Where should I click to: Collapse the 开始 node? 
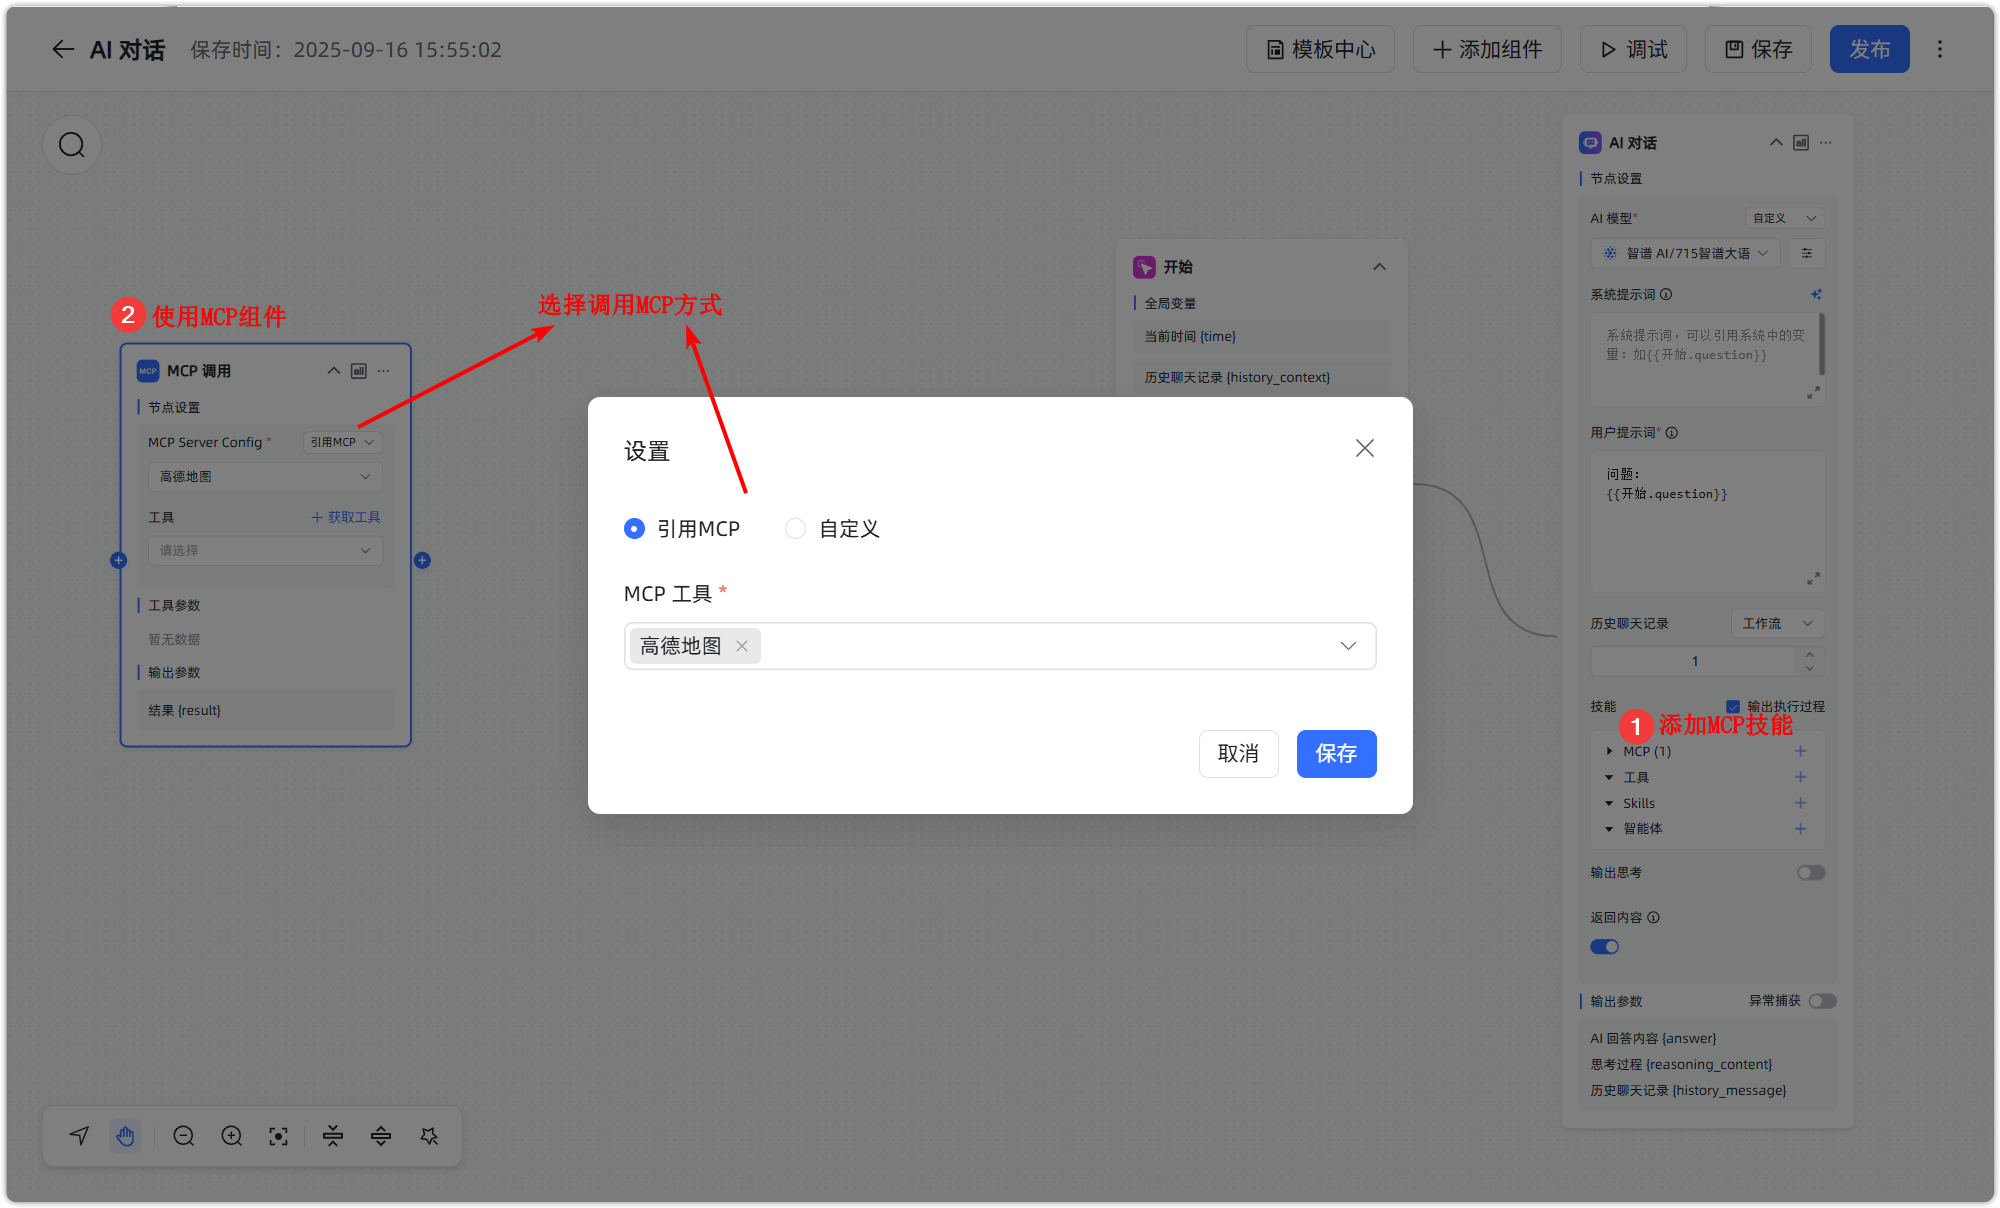1379,267
